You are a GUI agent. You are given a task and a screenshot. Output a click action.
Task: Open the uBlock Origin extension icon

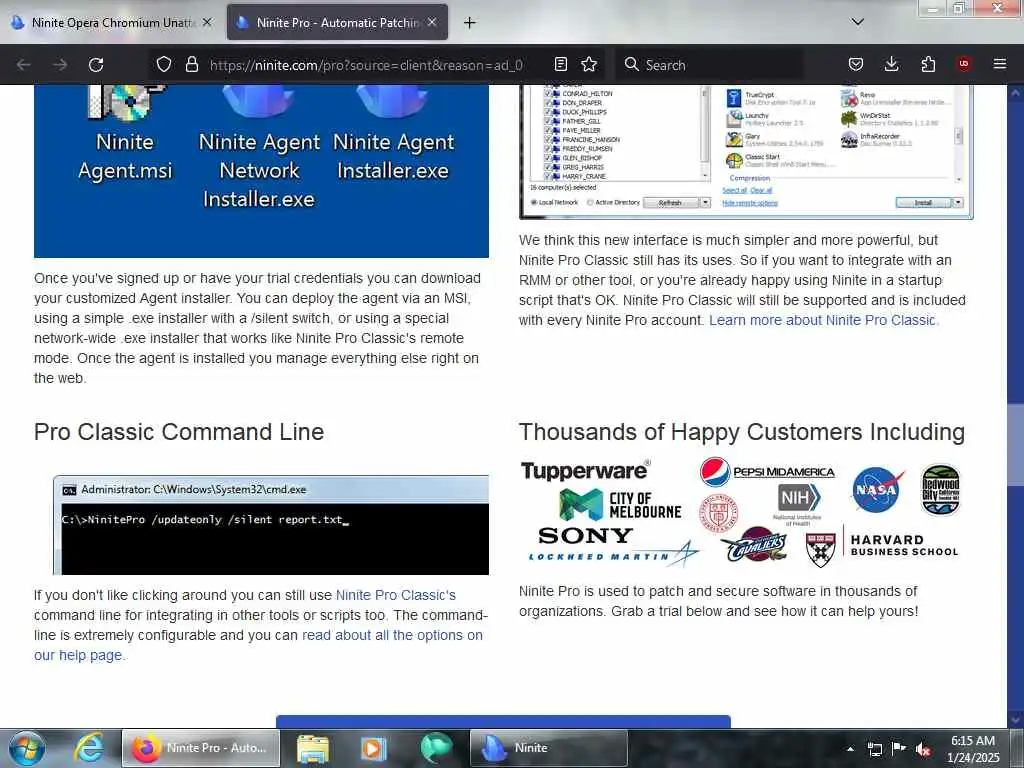click(964, 64)
